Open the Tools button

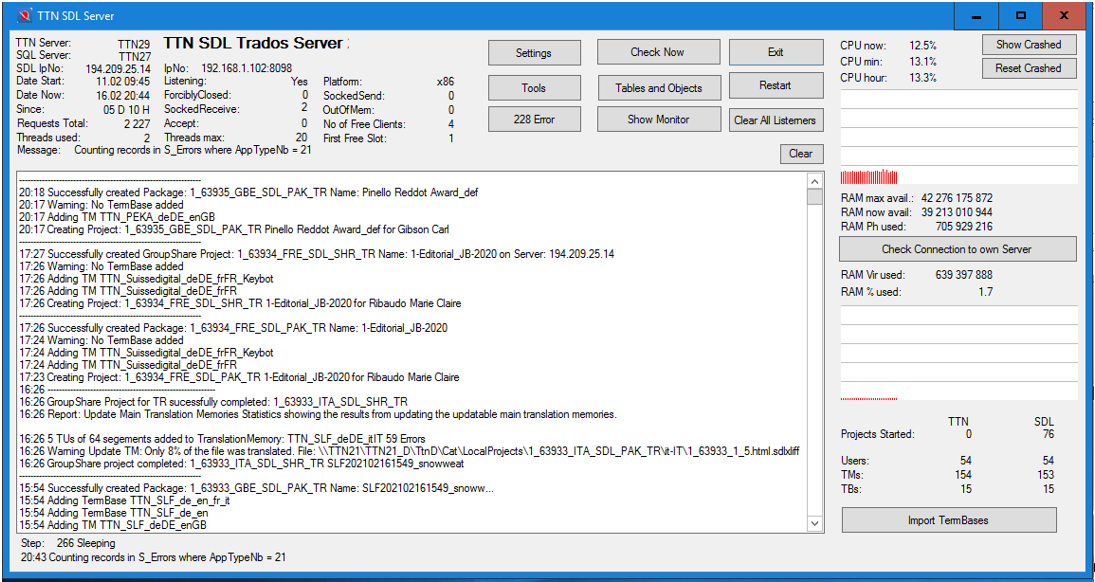(x=533, y=88)
